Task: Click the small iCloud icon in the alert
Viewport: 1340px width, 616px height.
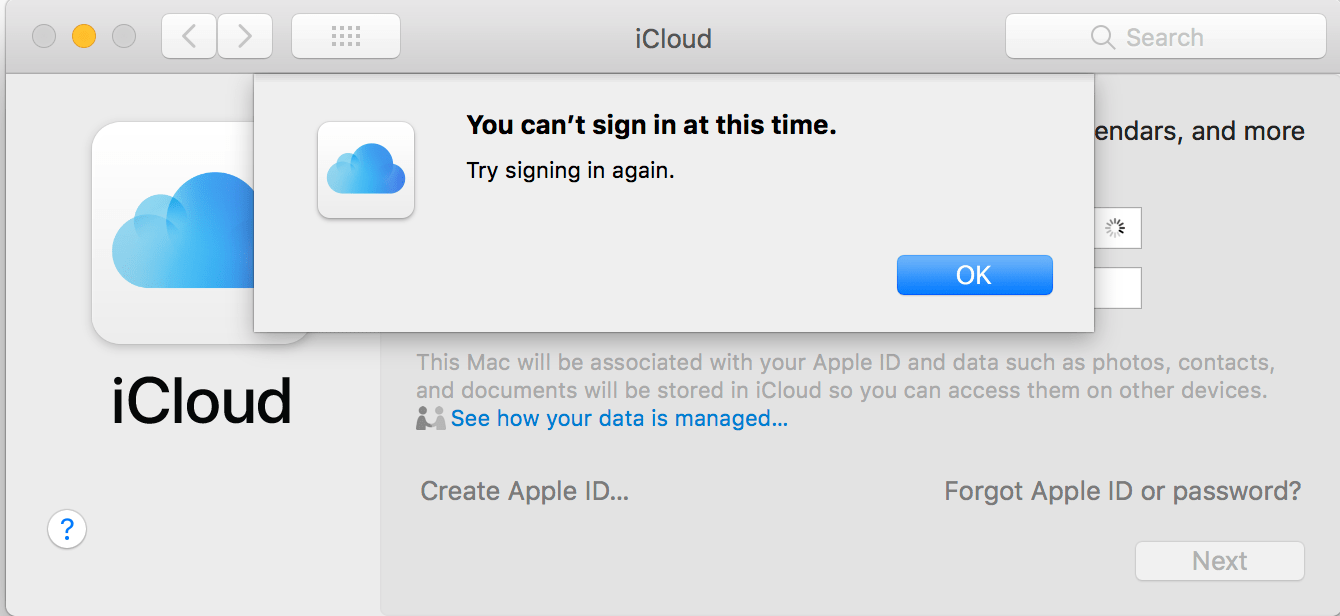Action: (366, 170)
